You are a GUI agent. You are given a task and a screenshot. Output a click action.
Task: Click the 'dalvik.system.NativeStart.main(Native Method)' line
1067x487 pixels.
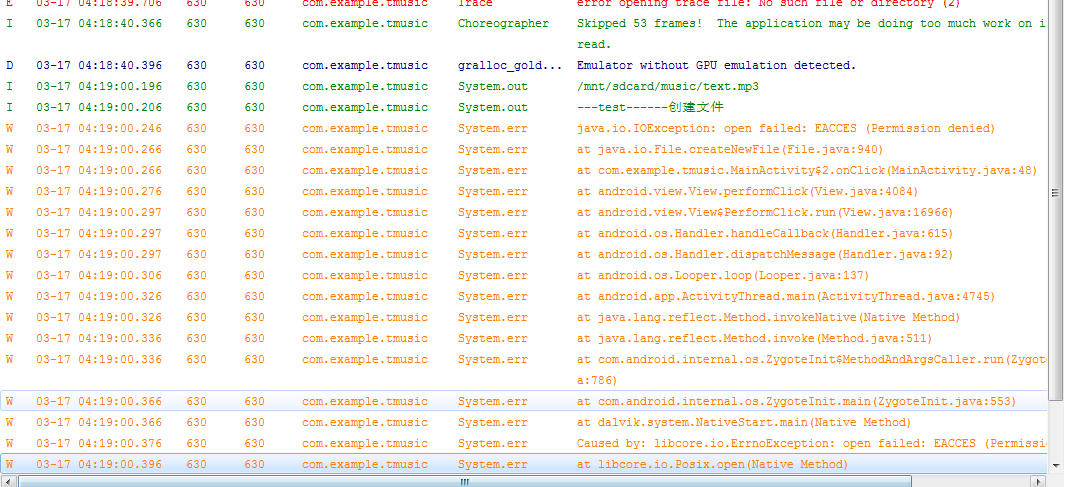pos(744,423)
